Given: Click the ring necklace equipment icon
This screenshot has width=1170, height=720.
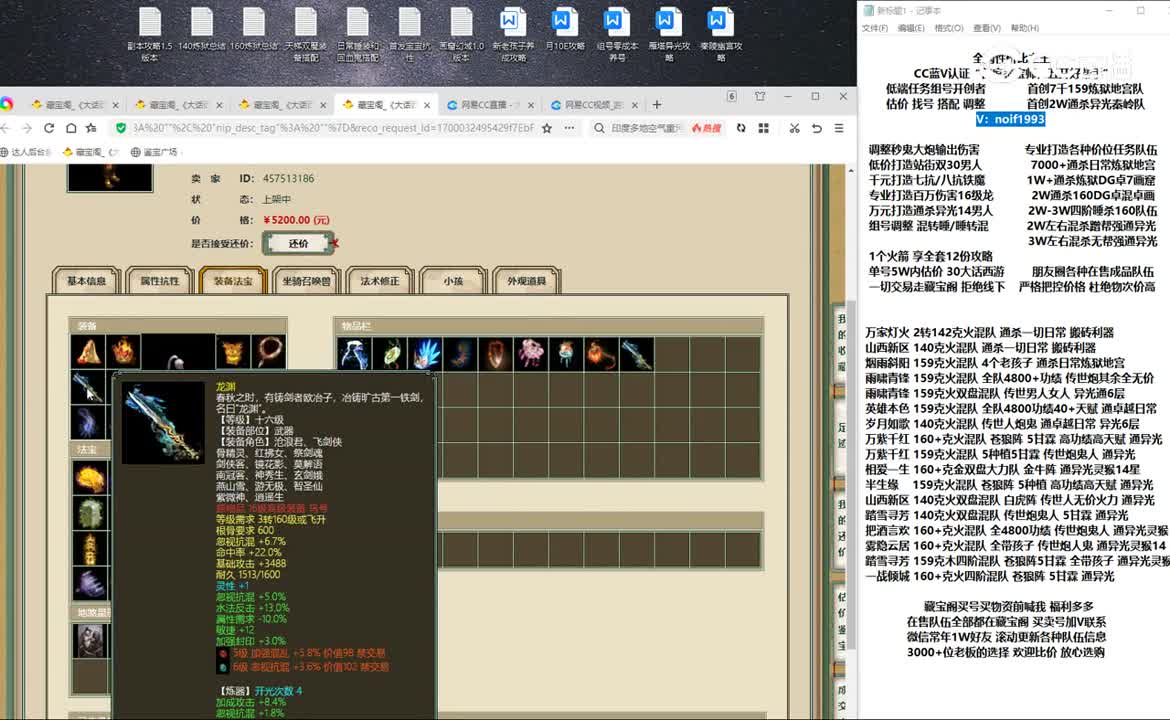Looking at the screenshot, I should pyautogui.click(x=269, y=351).
